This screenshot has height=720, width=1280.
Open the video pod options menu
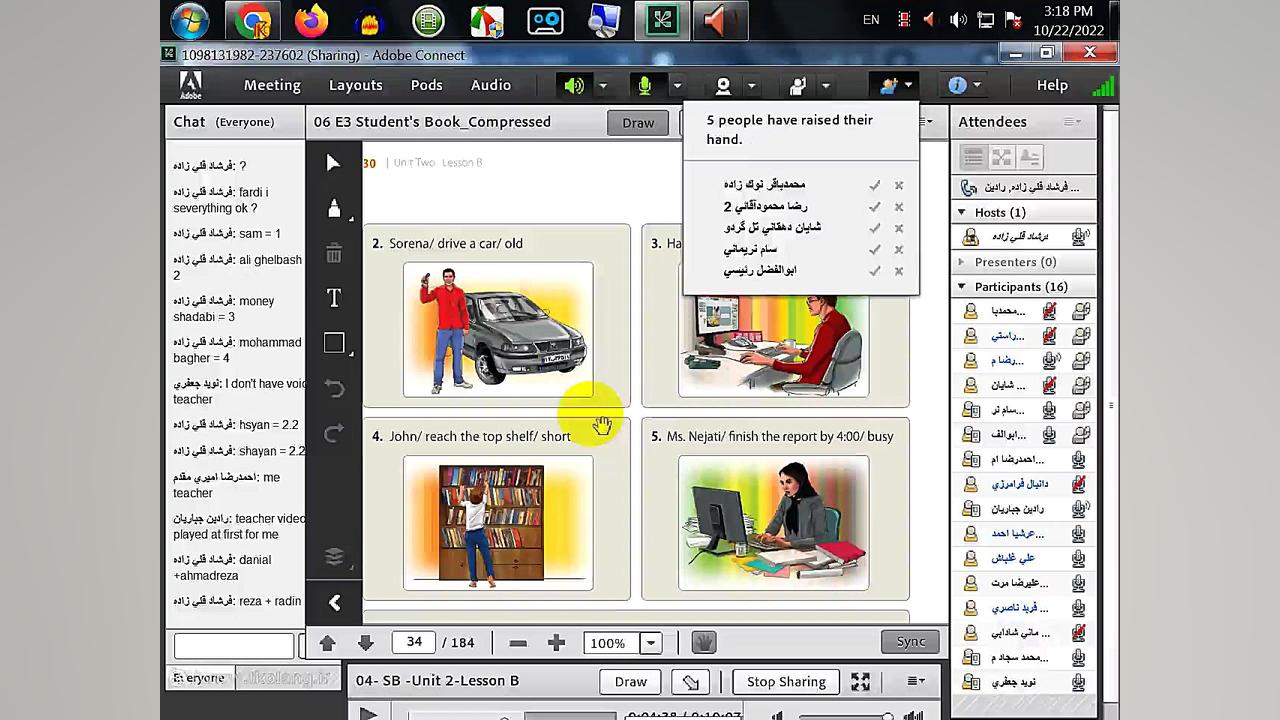tap(915, 682)
